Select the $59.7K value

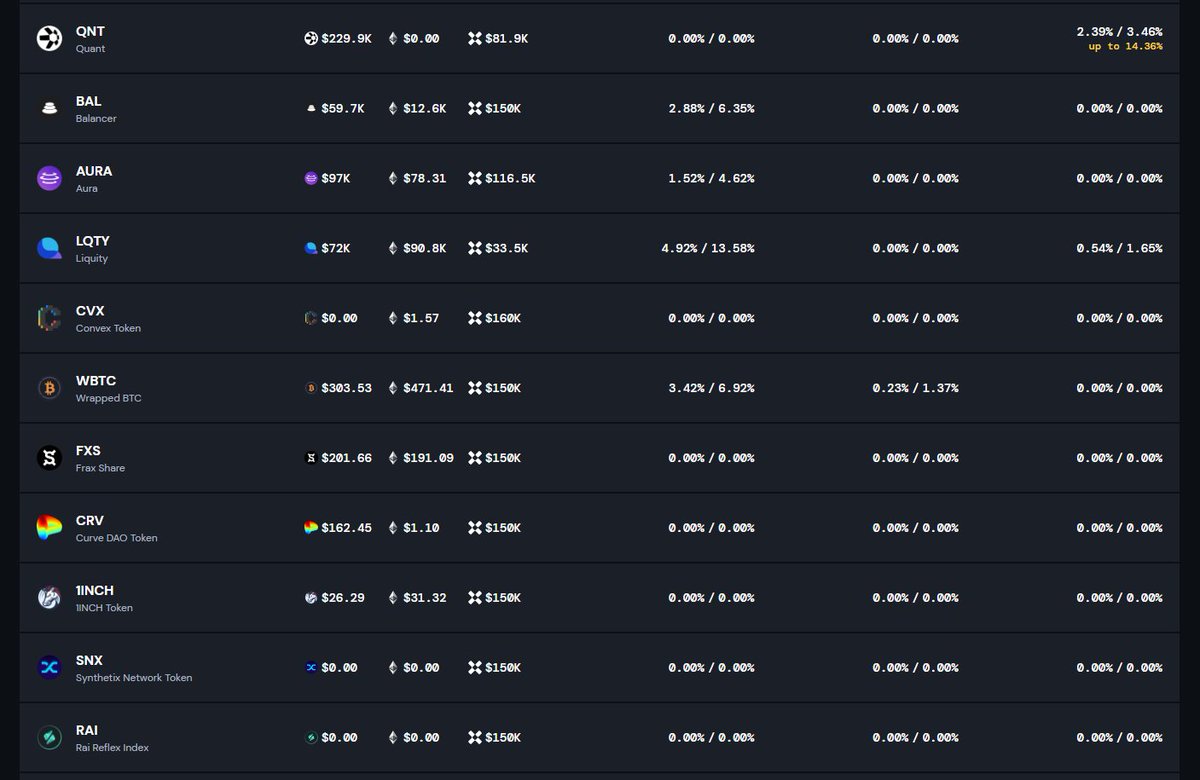[343, 109]
